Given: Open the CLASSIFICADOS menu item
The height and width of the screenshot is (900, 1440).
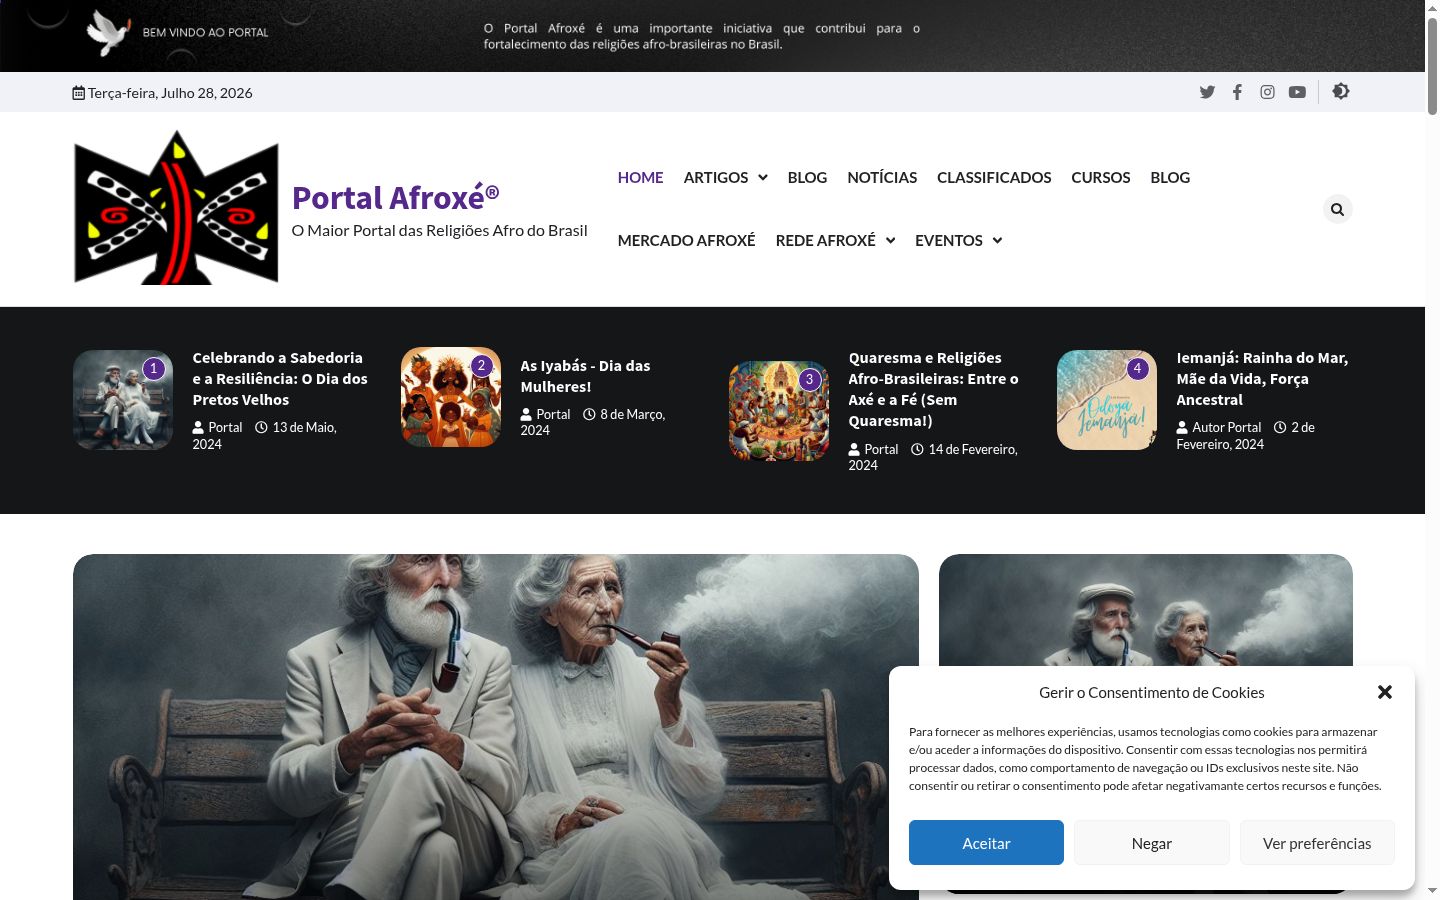Looking at the screenshot, I should (x=994, y=177).
